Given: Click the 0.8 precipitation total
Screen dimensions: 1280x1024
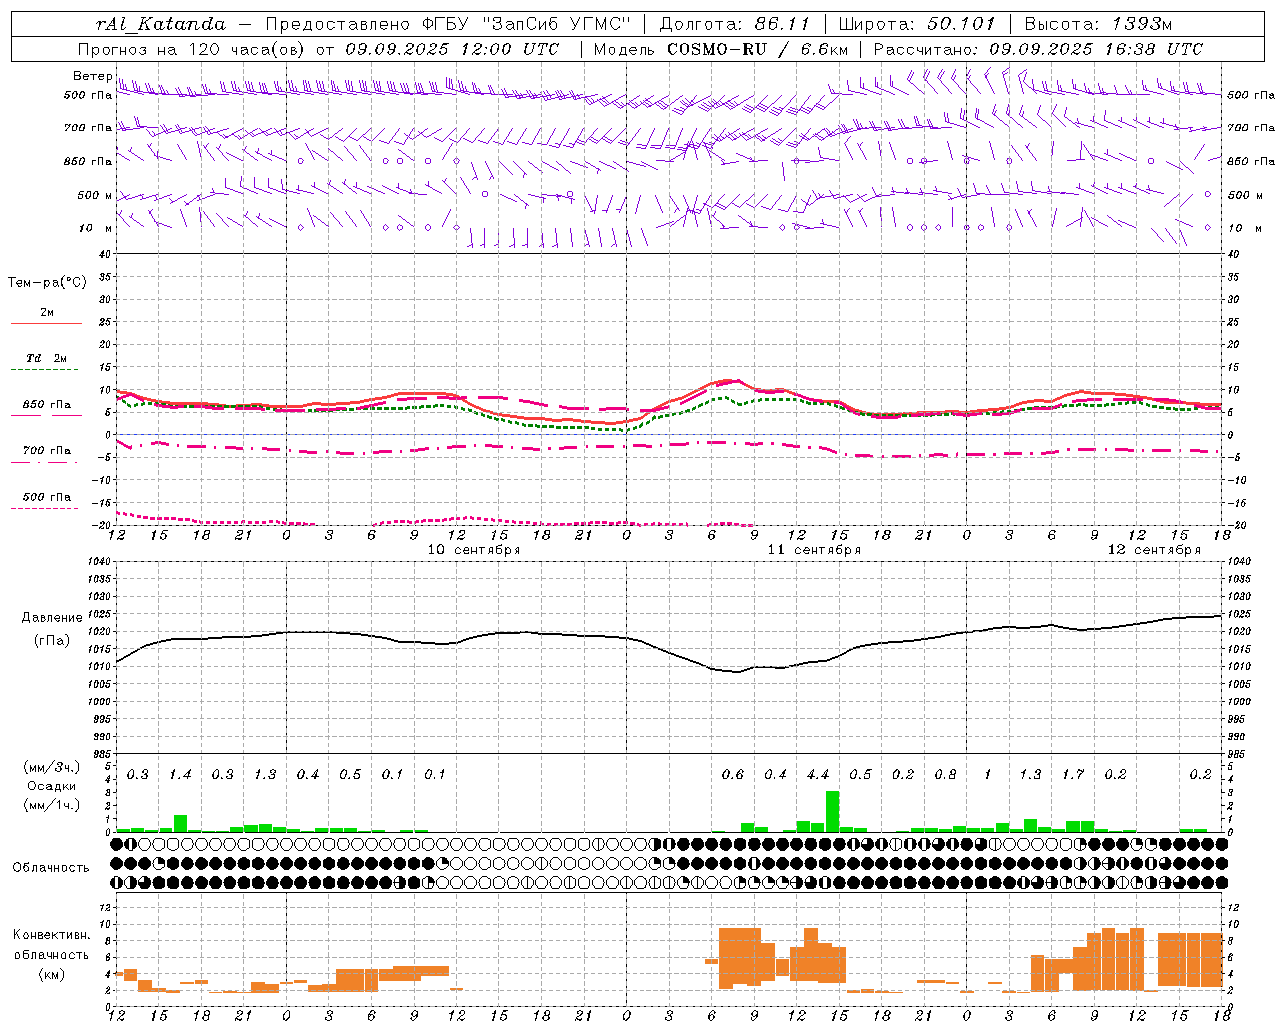Looking at the screenshot, I should pos(945,774).
